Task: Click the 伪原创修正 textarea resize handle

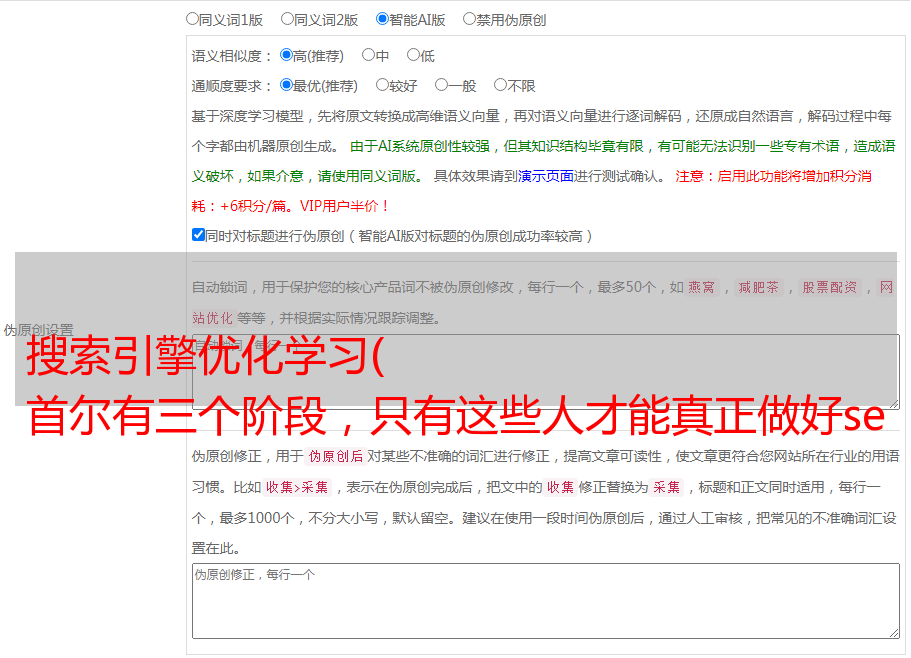Action: pos(894,634)
